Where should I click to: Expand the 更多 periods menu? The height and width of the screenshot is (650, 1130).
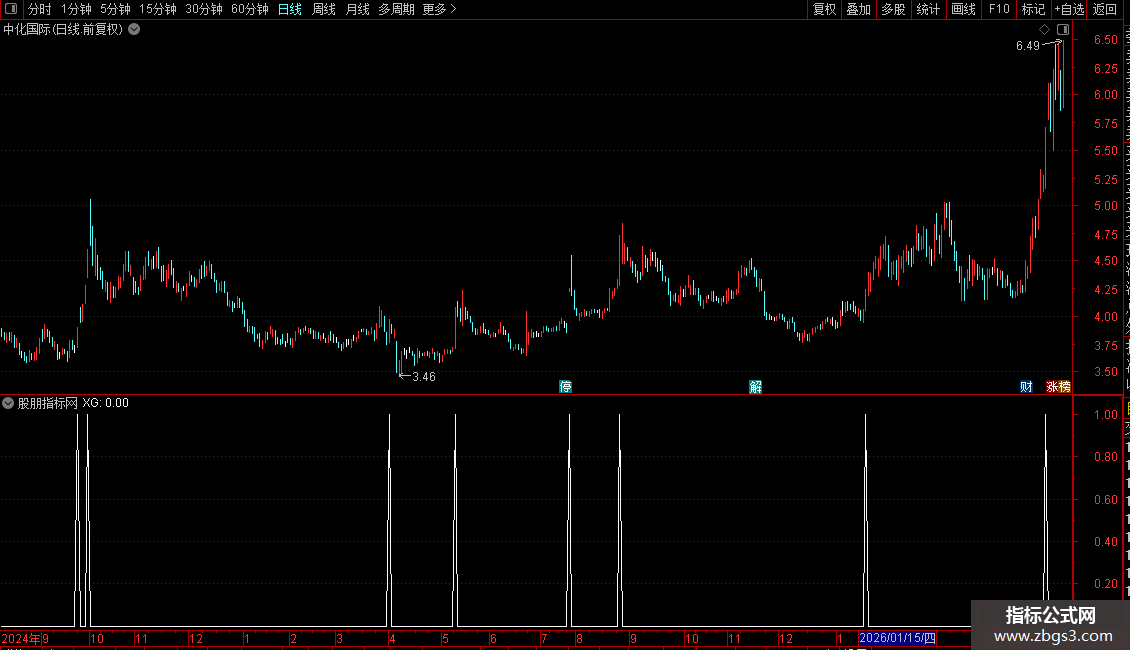439,9
